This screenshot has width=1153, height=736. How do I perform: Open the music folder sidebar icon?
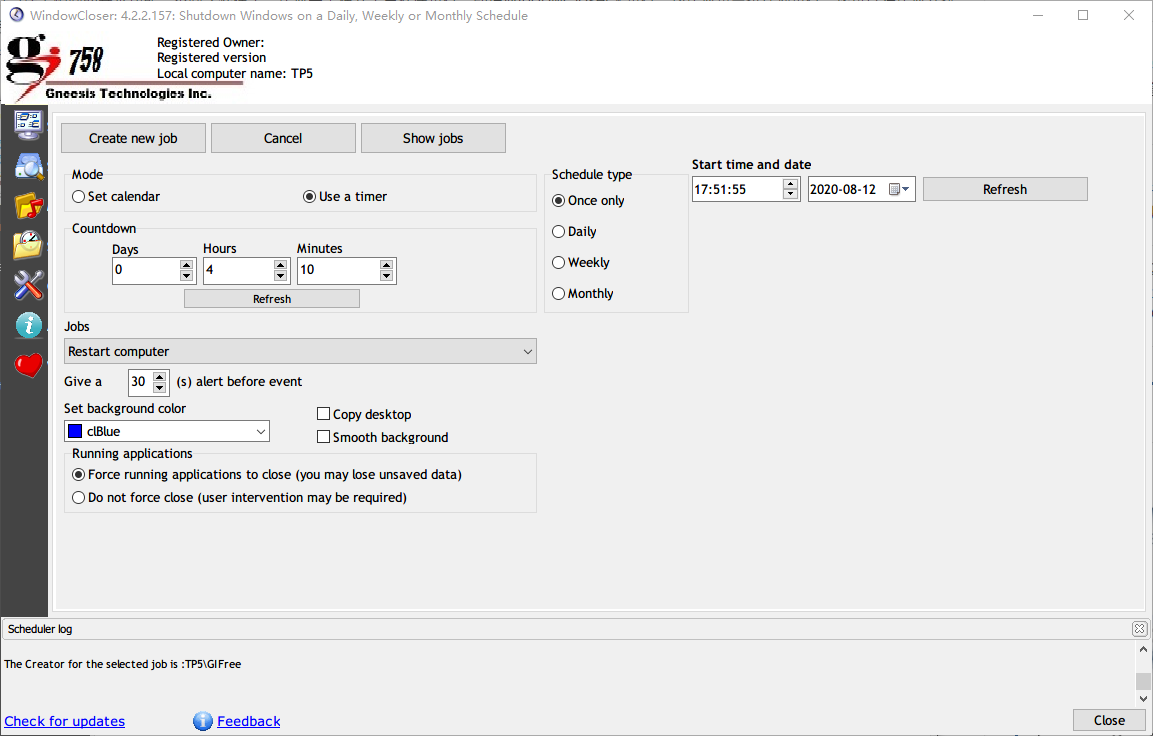[x=29, y=207]
